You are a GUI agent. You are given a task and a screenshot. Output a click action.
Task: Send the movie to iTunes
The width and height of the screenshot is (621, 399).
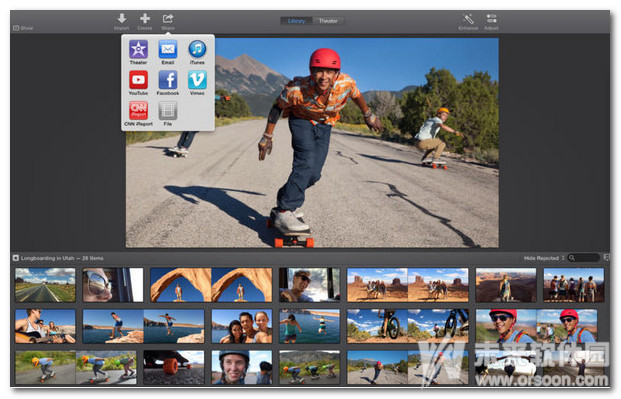pos(197,50)
